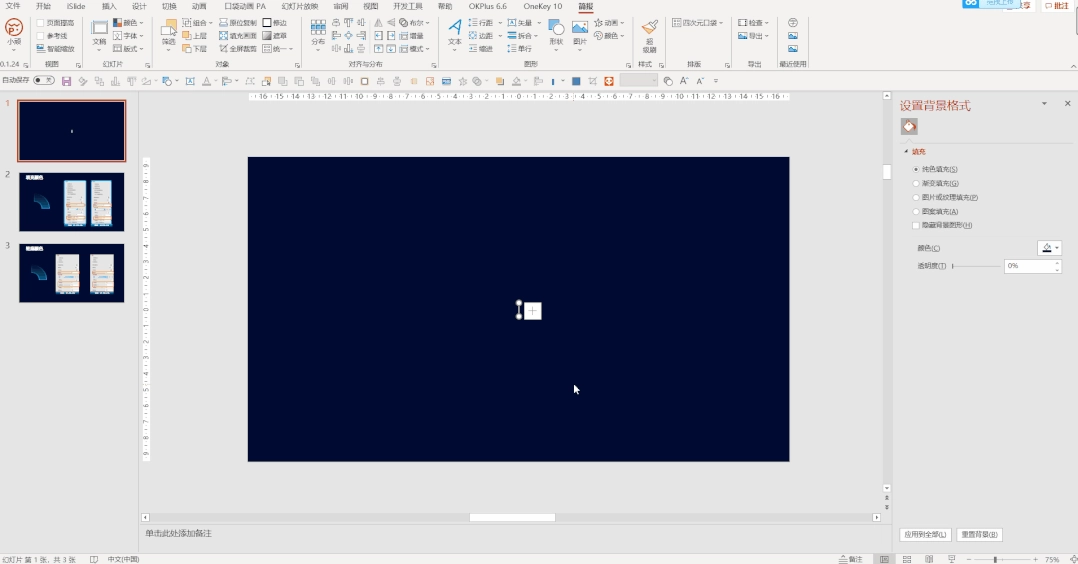Screen dimensions: 1078x564
Task: Open the 文稿 document tool
Action: (99, 33)
